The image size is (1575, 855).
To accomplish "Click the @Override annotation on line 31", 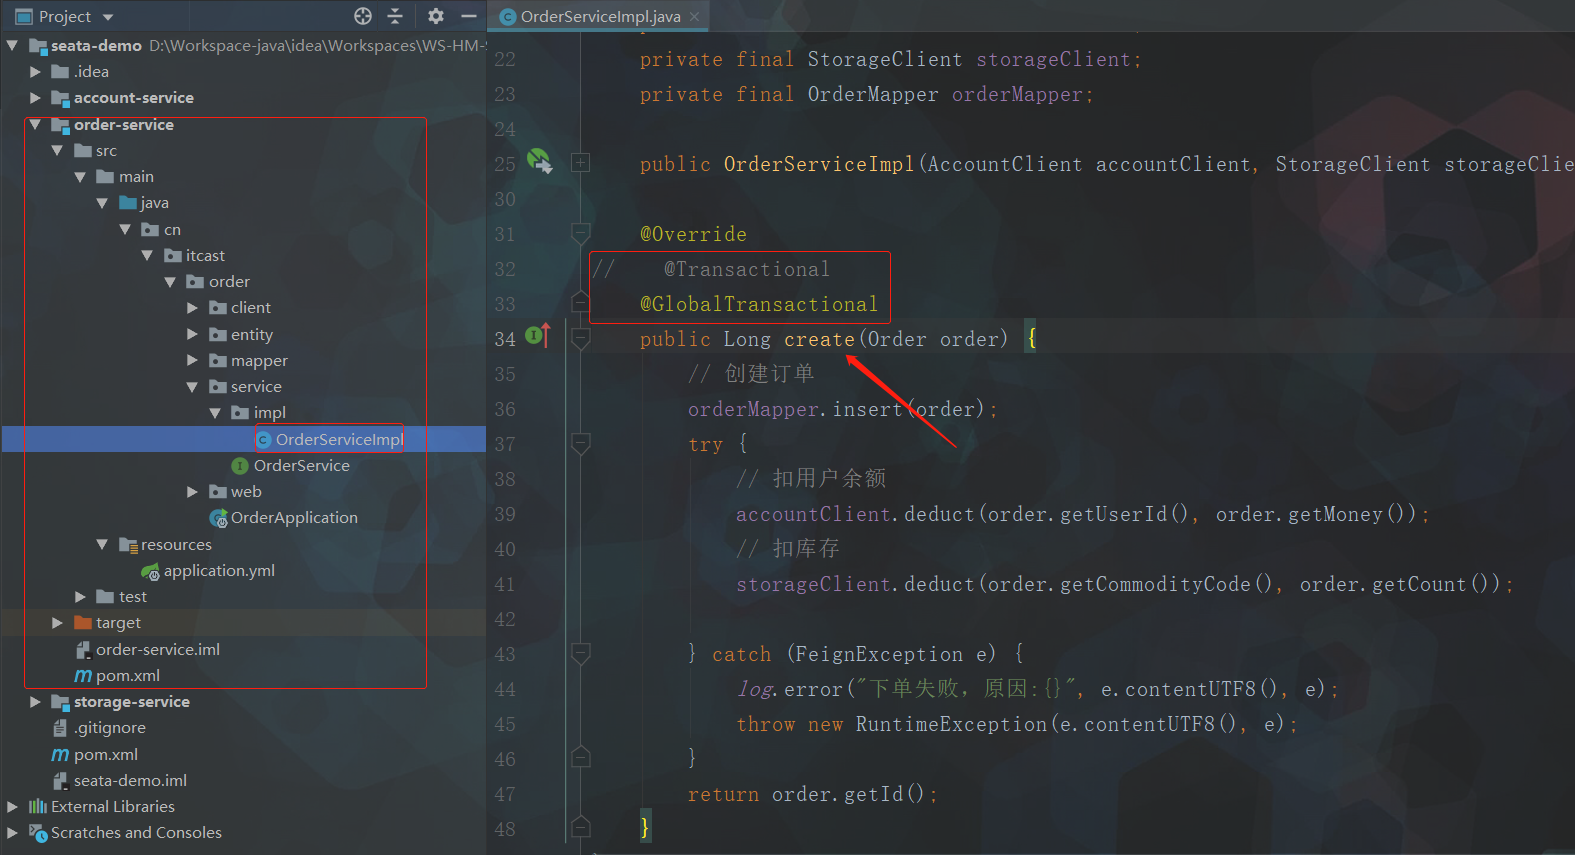I will [x=693, y=234].
